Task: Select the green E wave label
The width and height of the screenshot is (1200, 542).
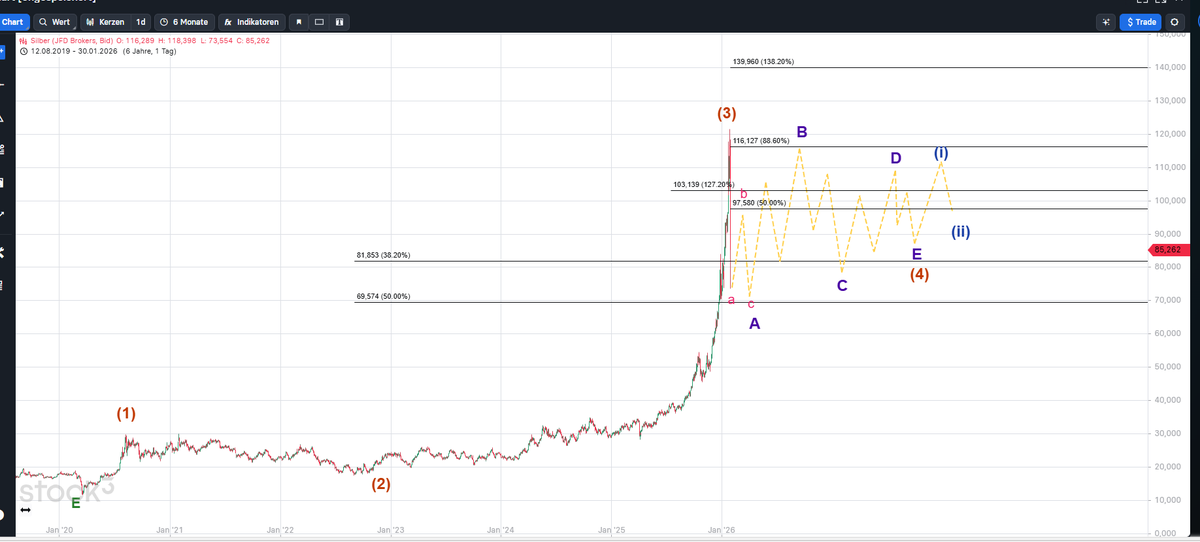Action: [75, 503]
